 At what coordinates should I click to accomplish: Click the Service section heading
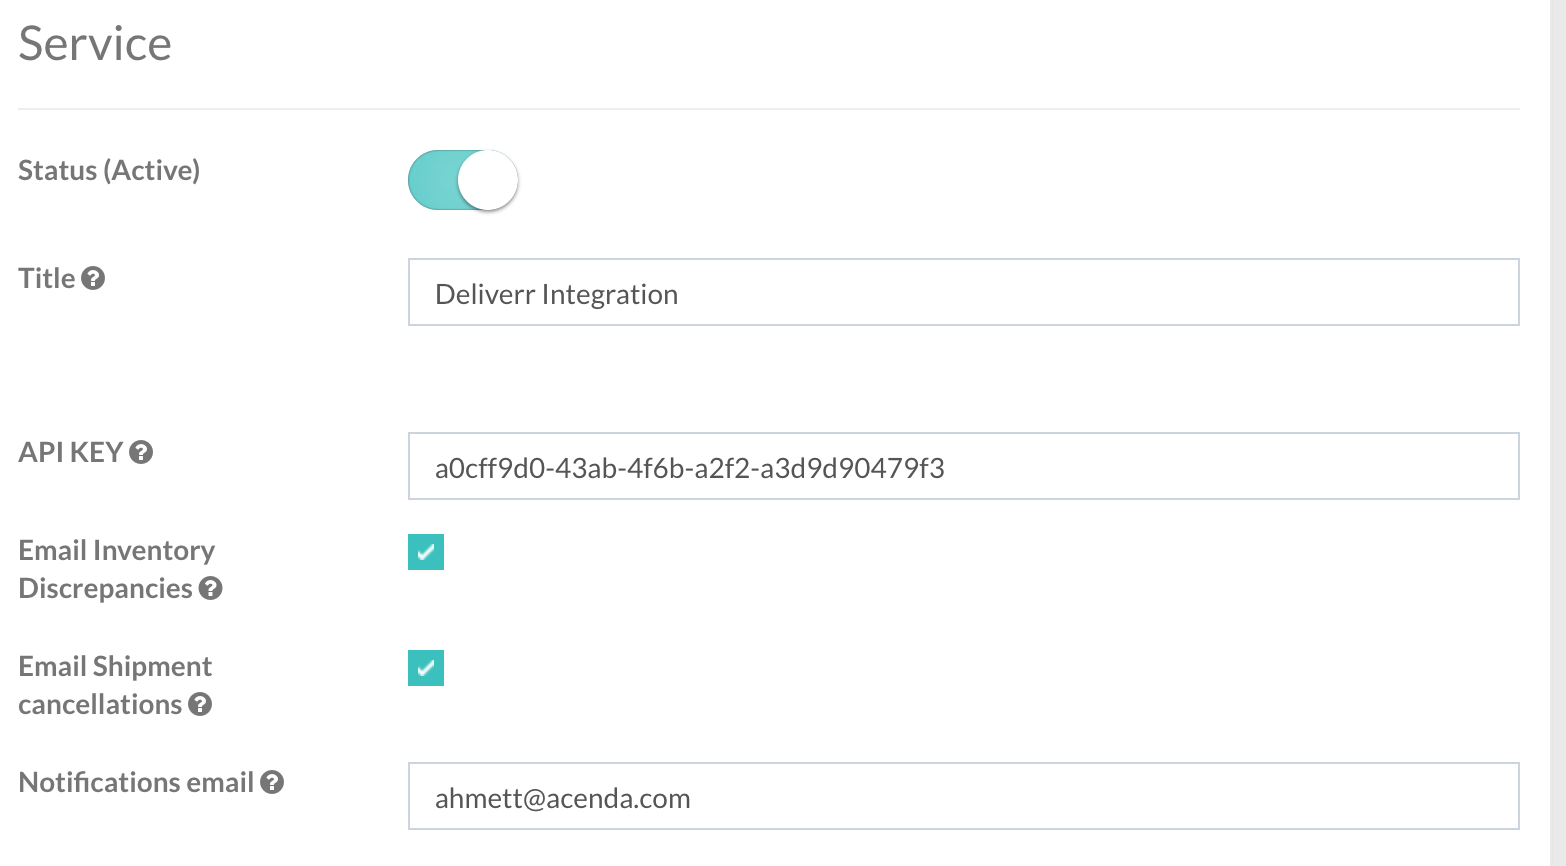pyautogui.click(x=95, y=44)
